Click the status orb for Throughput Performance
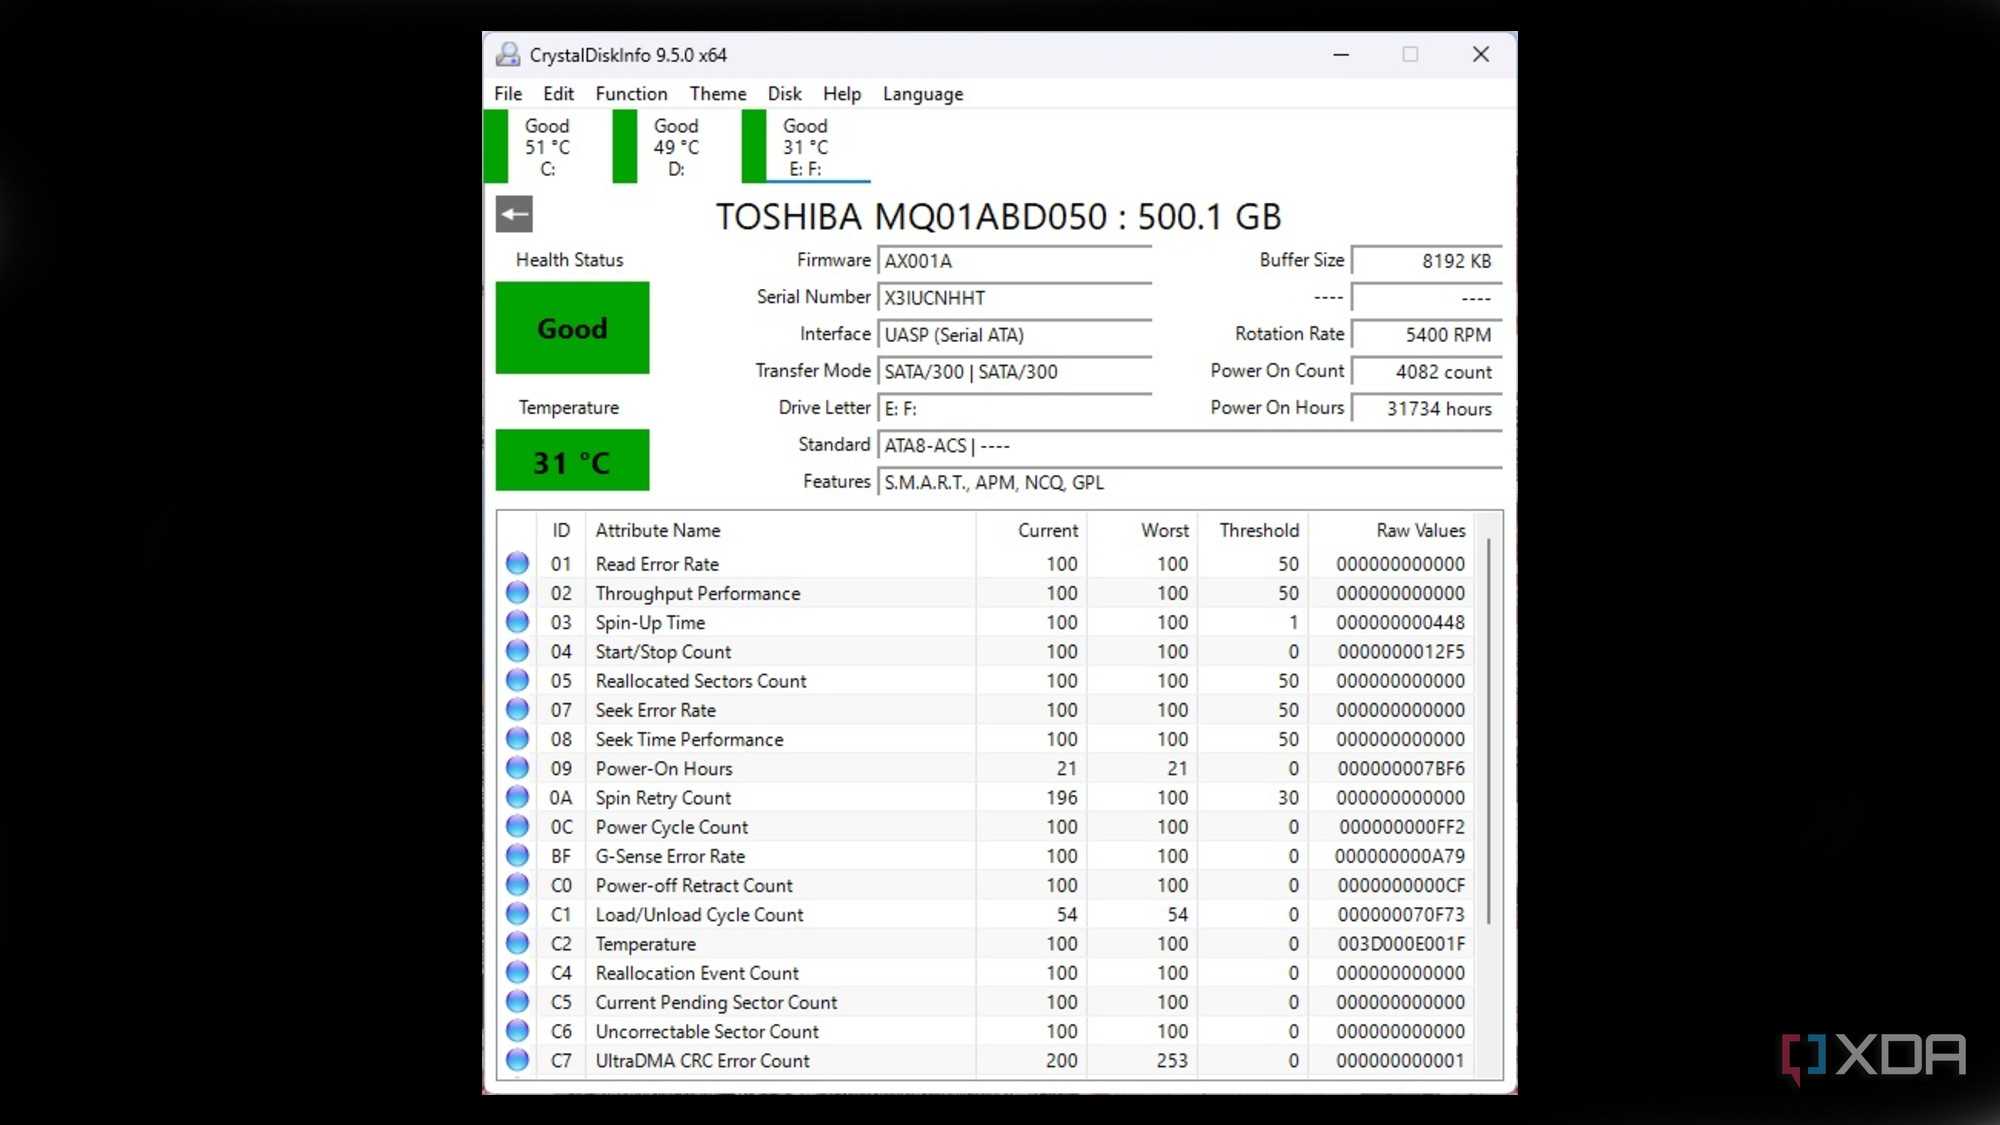 click(x=517, y=592)
